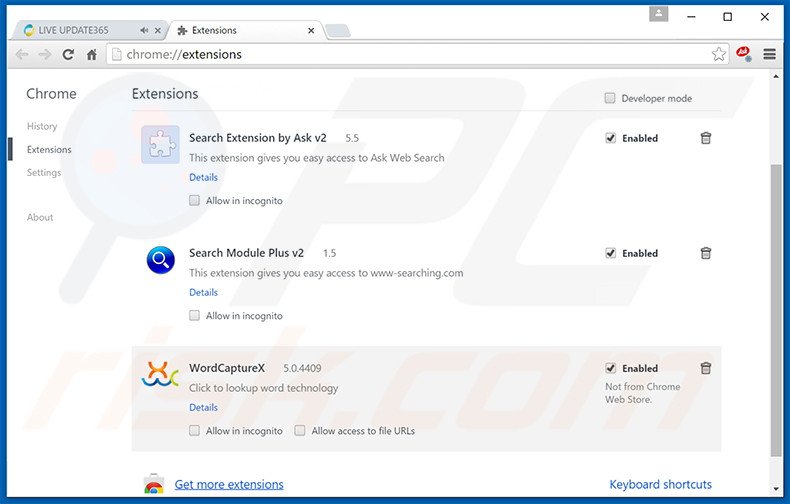The height and width of the screenshot is (504, 790).
Task: Click the Search Module Plus v2 title
Action: point(246,253)
